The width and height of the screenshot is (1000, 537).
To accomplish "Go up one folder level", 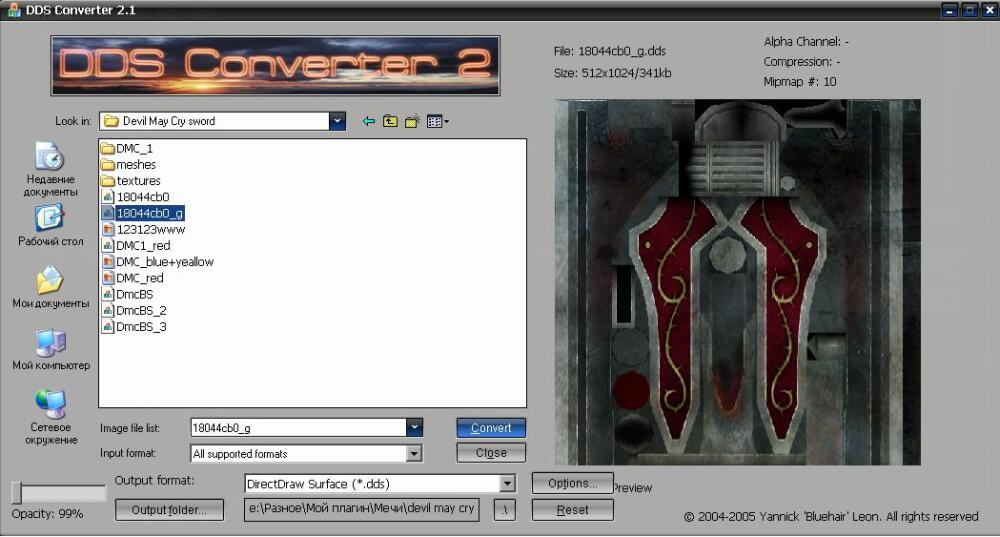I will pyautogui.click(x=390, y=121).
